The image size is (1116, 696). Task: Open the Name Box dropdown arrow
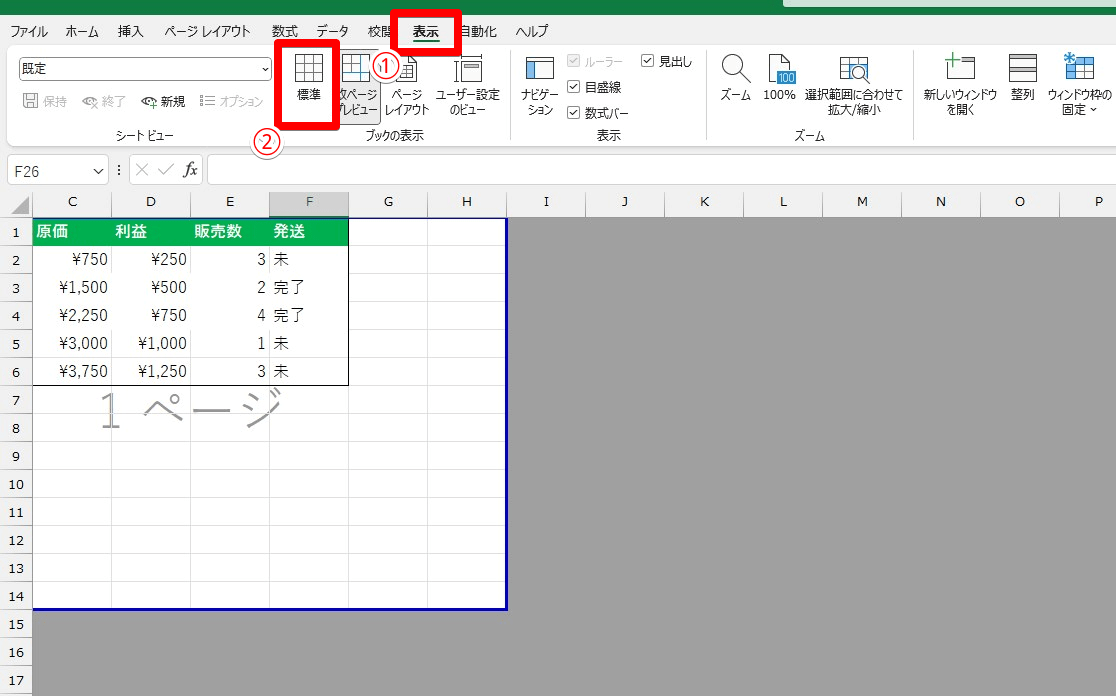click(98, 171)
